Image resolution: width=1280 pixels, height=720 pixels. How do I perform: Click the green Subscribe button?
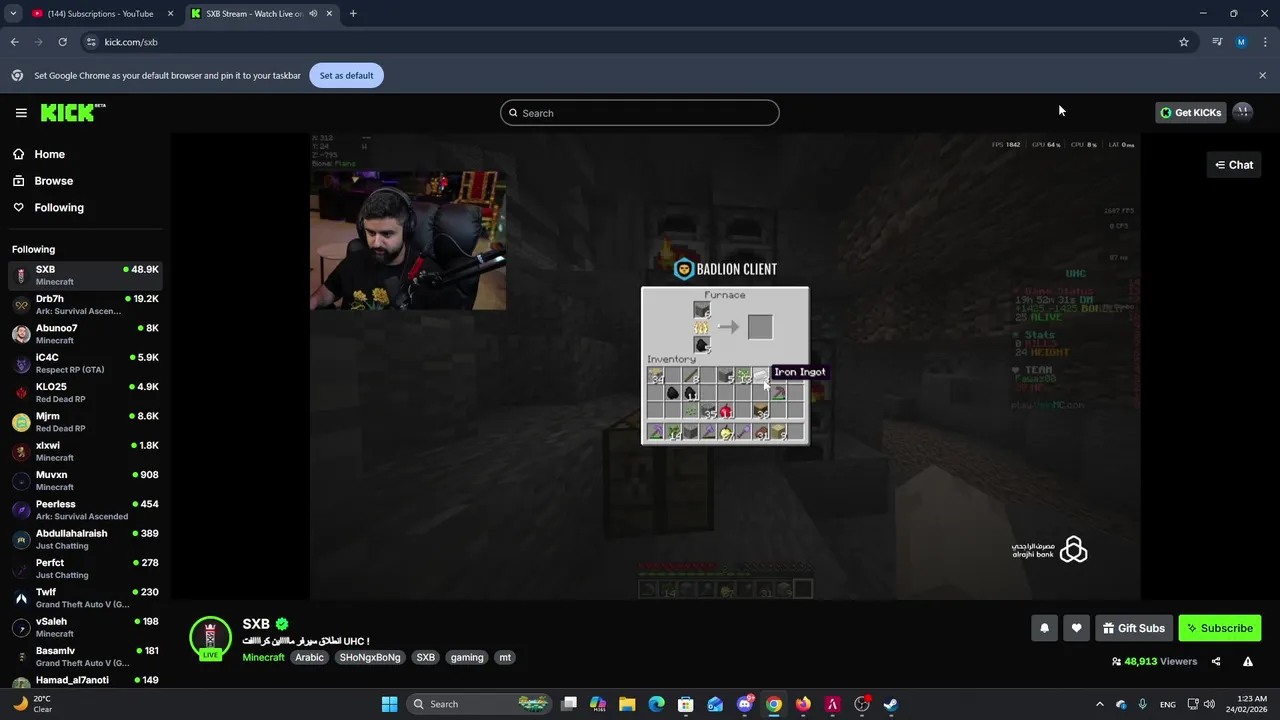1220,628
